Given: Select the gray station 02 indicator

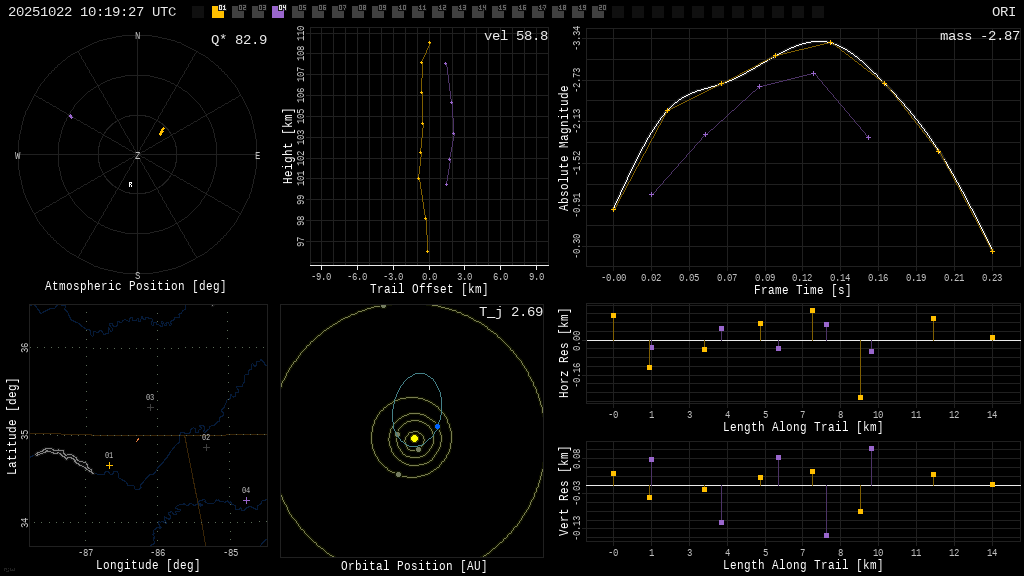Looking at the screenshot, I should [x=238, y=12].
